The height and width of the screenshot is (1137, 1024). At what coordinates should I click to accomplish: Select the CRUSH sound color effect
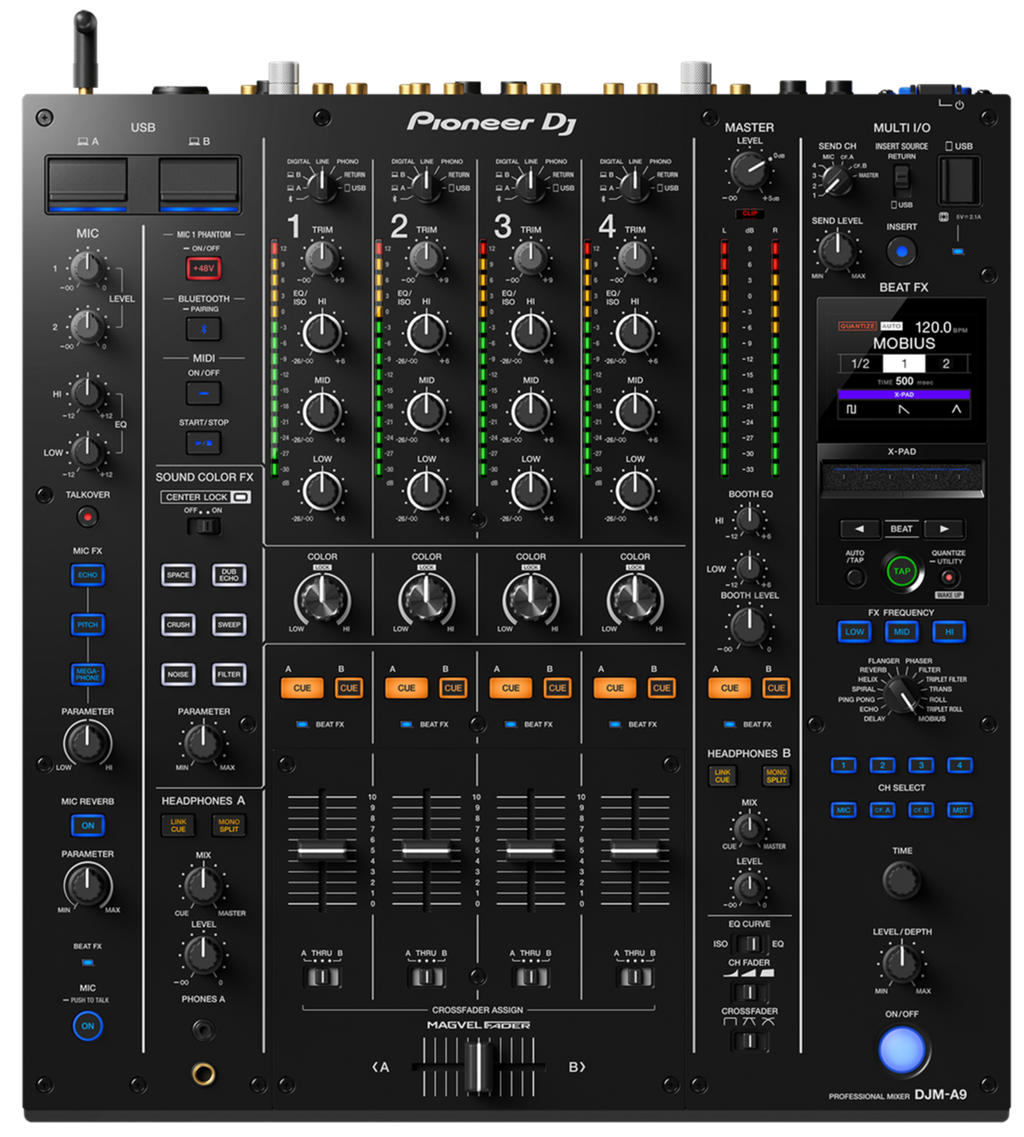178,624
